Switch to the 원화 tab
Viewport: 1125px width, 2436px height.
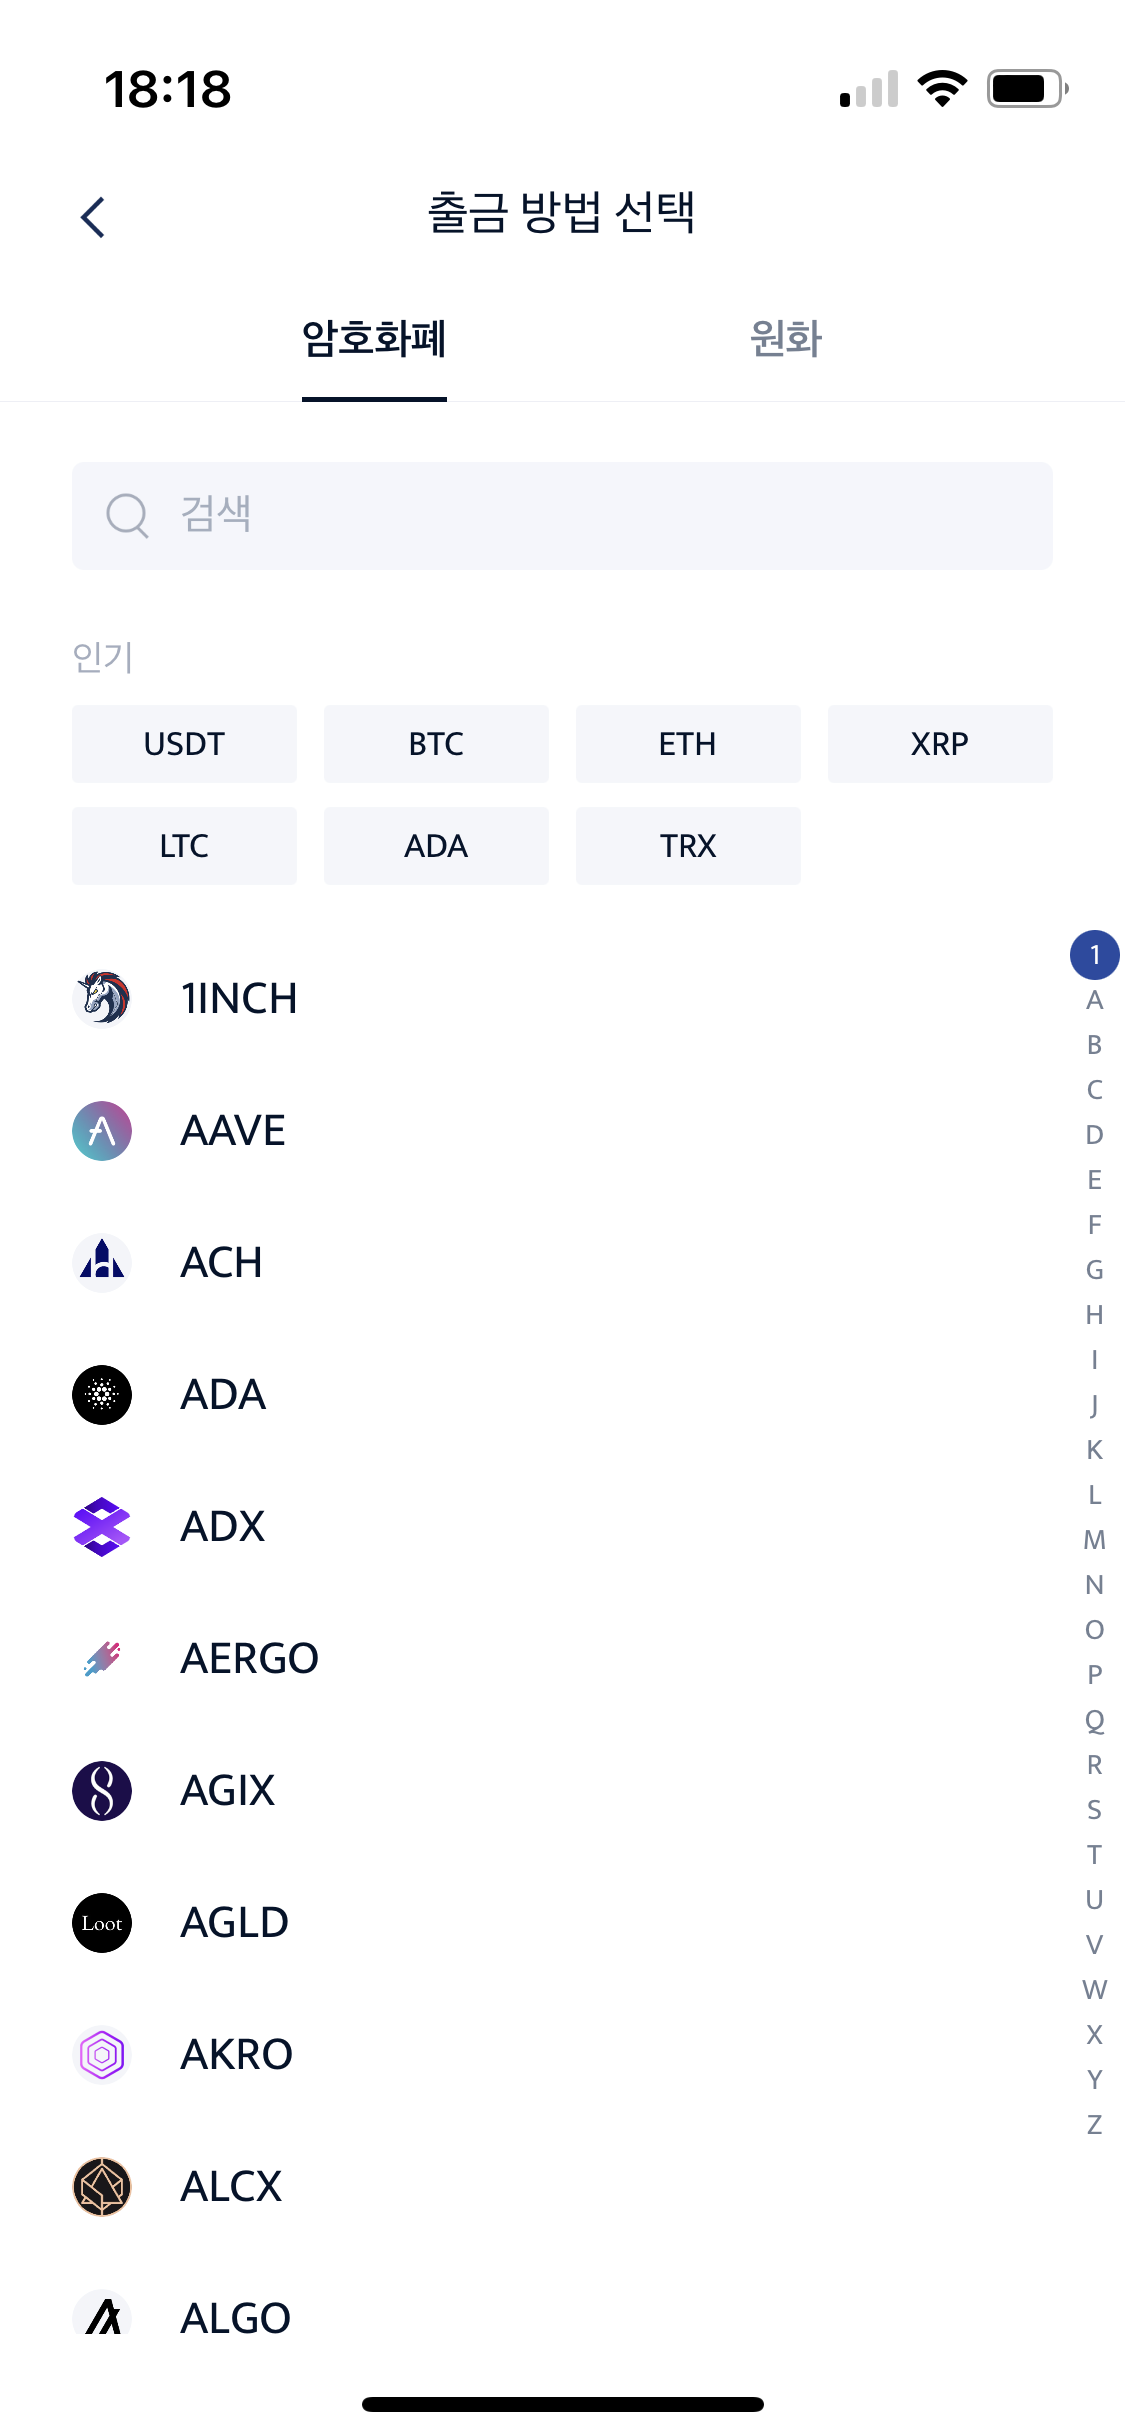coord(786,338)
